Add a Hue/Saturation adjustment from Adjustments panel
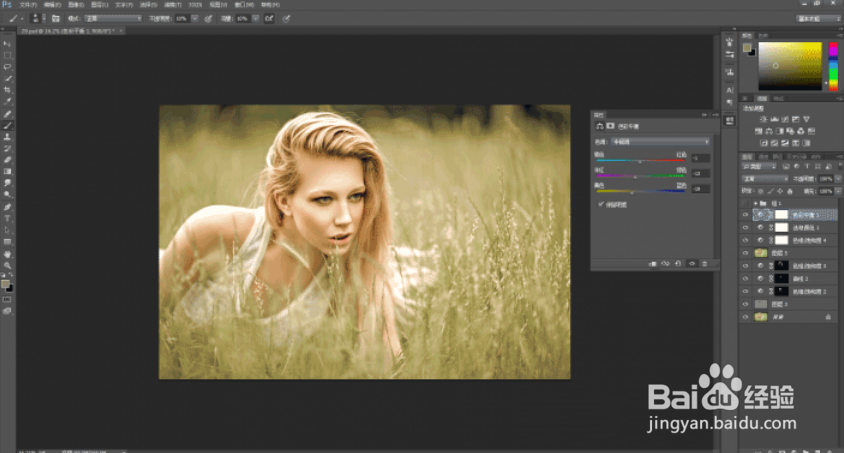This screenshot has height=453, width=844. [x=758, y=131]
